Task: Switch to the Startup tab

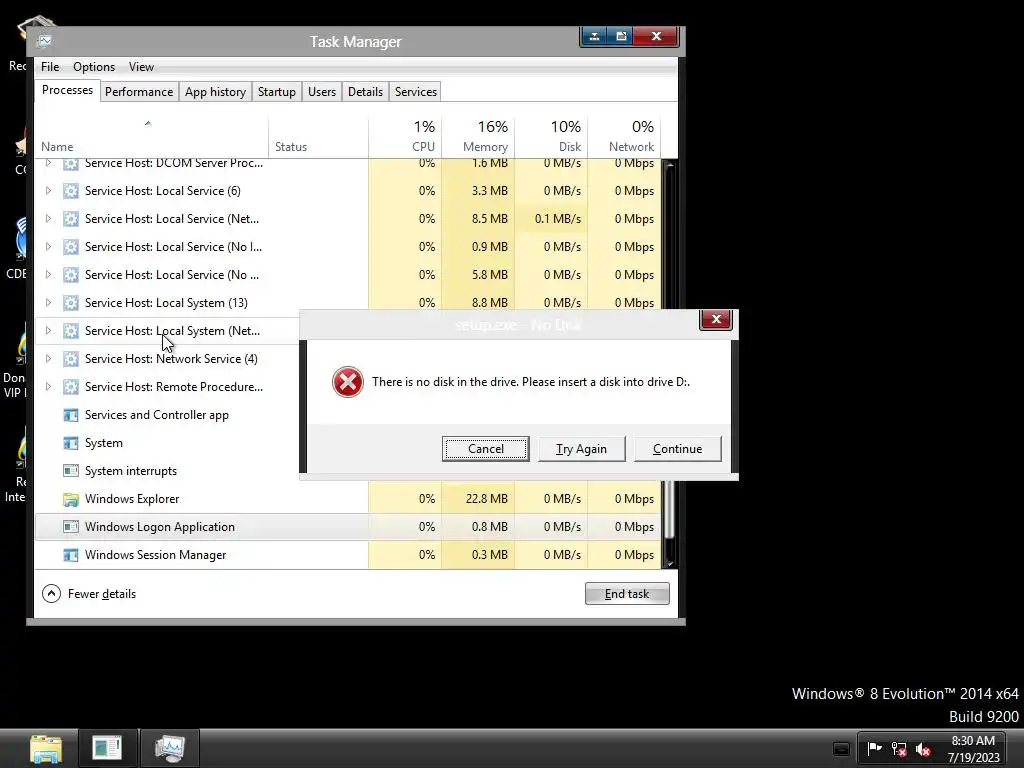Action: pyautogui.click(x=277, y=92)
